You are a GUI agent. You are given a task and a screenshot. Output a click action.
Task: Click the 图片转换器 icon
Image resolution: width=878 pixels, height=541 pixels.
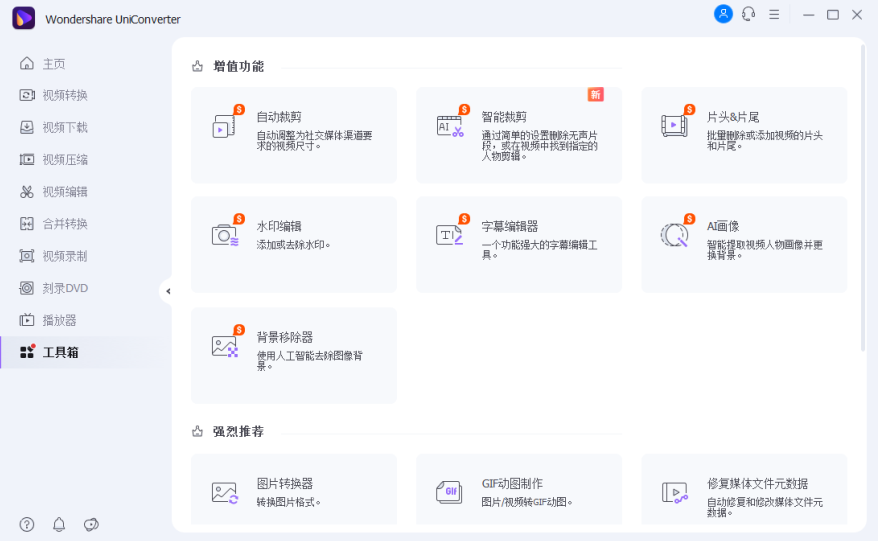pos(225,493)
